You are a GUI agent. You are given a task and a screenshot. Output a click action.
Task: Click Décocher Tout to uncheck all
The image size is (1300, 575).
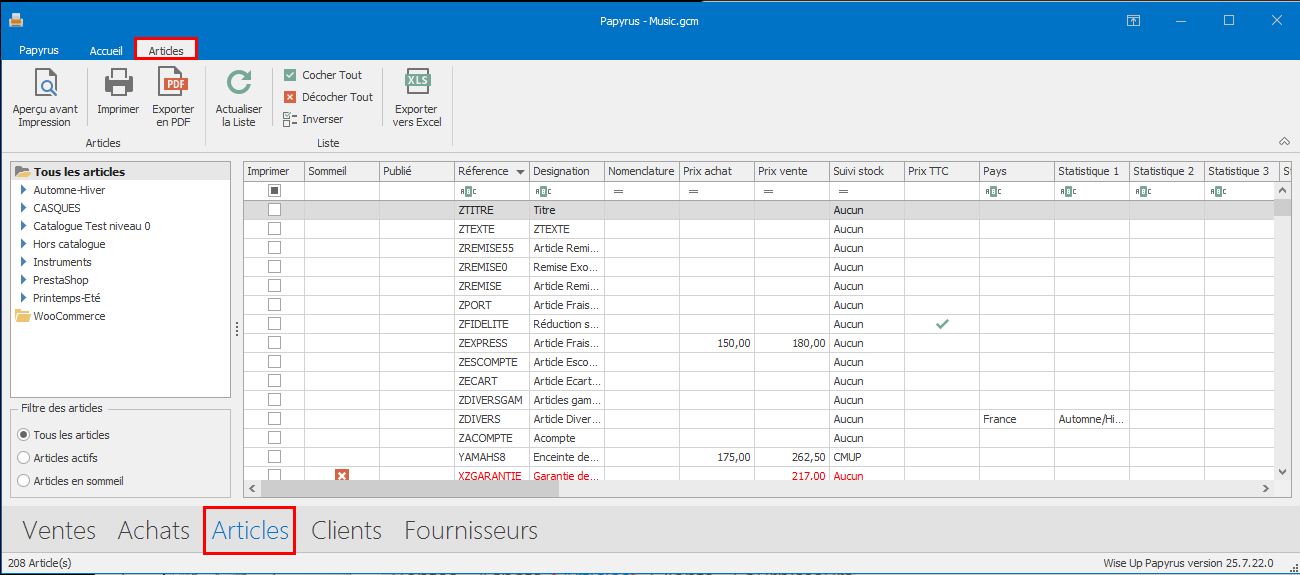[x=327, y=97]
